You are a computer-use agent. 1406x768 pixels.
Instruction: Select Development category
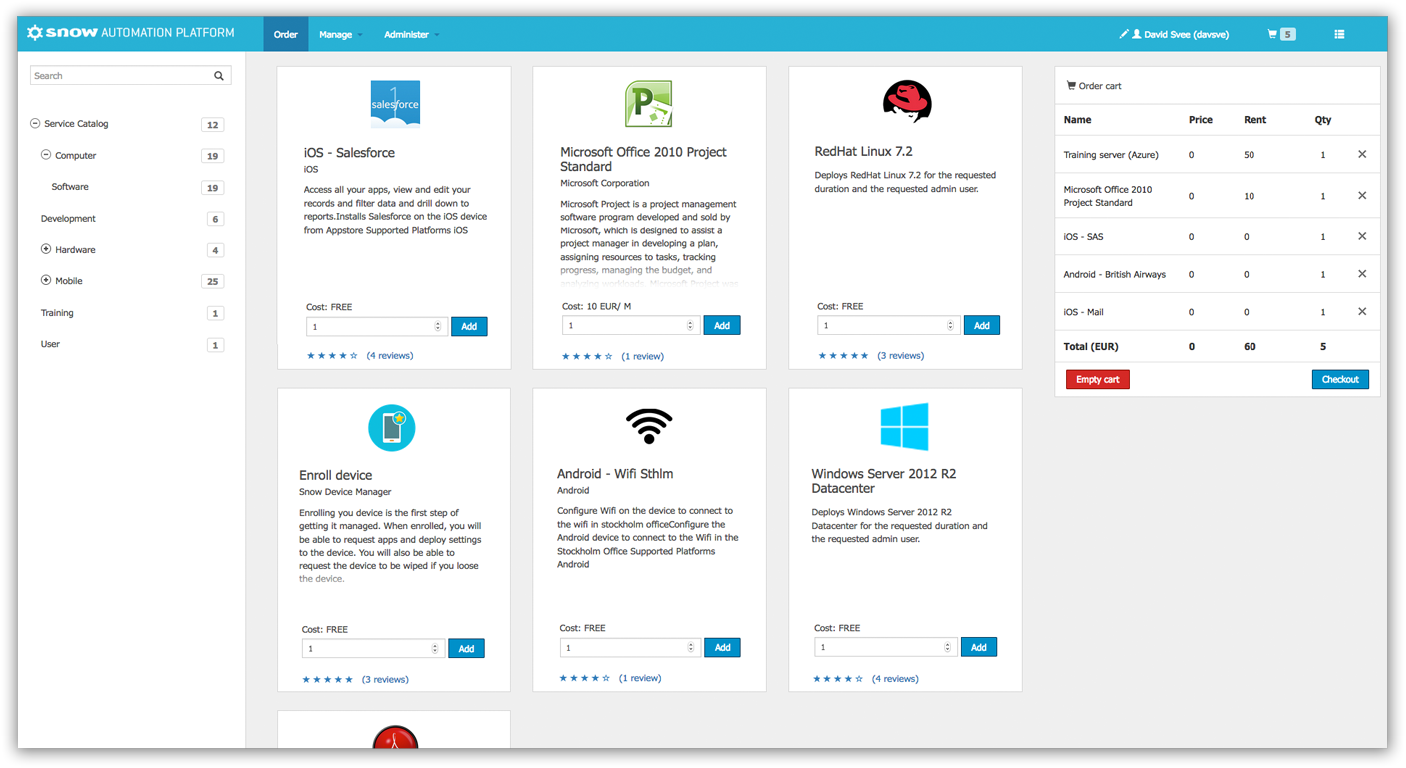(68, 218)
